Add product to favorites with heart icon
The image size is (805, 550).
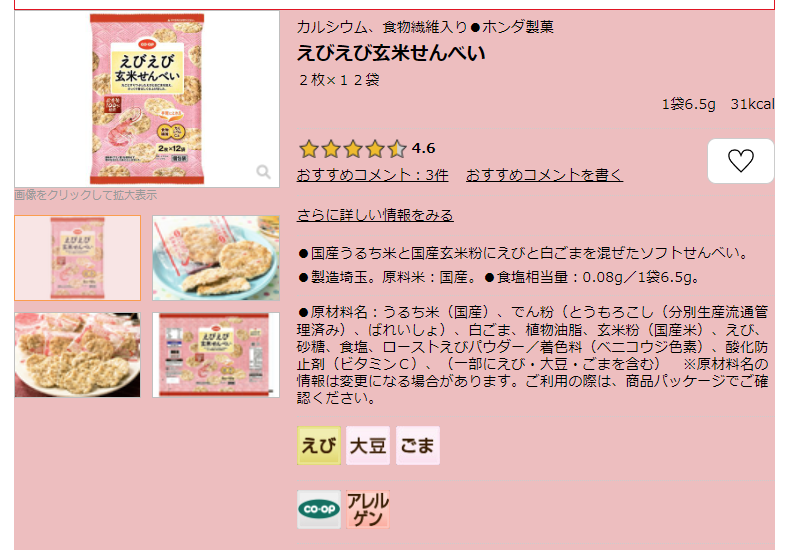[x=740, y=161]
